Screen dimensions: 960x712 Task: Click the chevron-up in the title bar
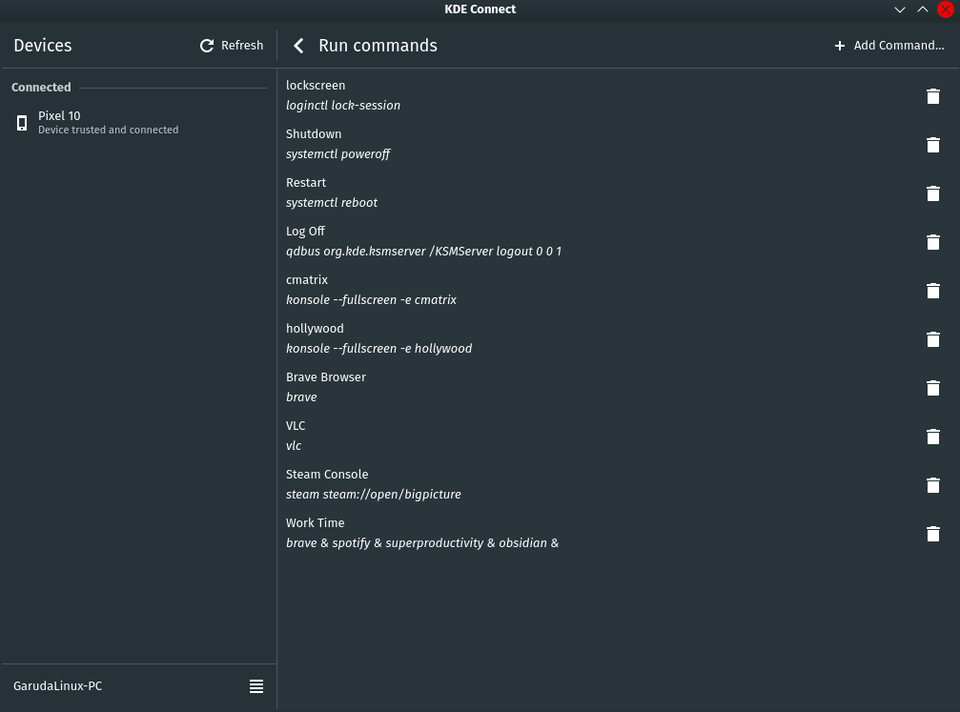click(x=921, y=9)
